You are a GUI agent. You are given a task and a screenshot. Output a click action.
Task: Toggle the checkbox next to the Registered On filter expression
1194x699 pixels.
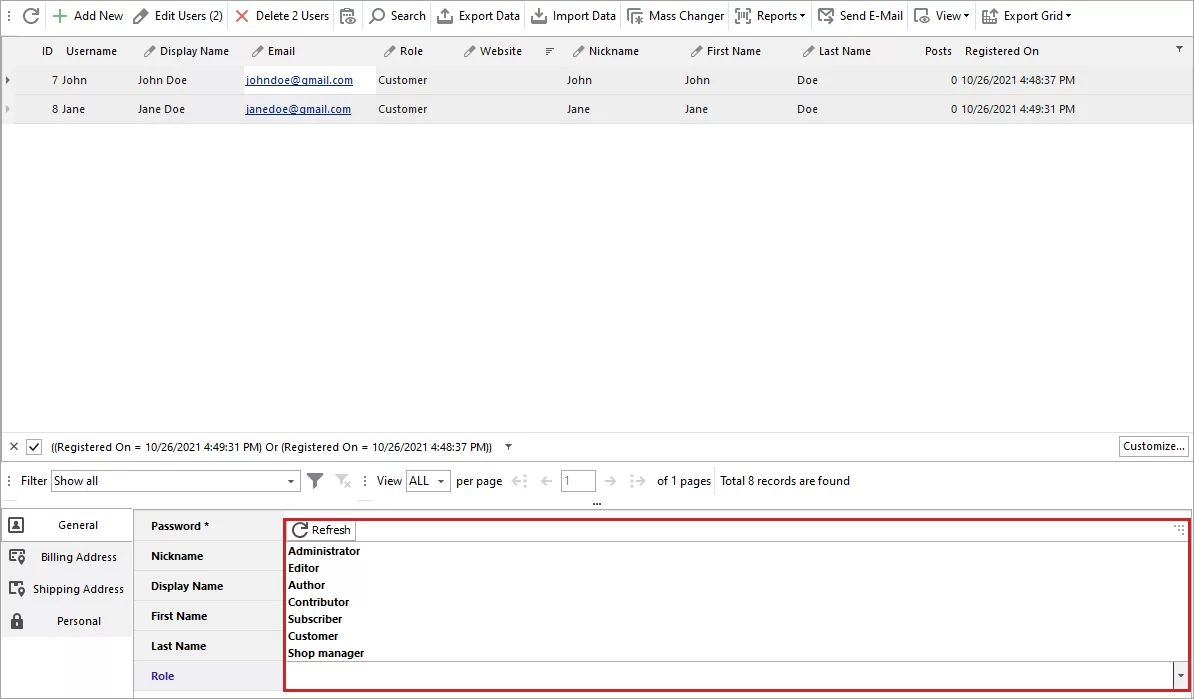(36, 446)
